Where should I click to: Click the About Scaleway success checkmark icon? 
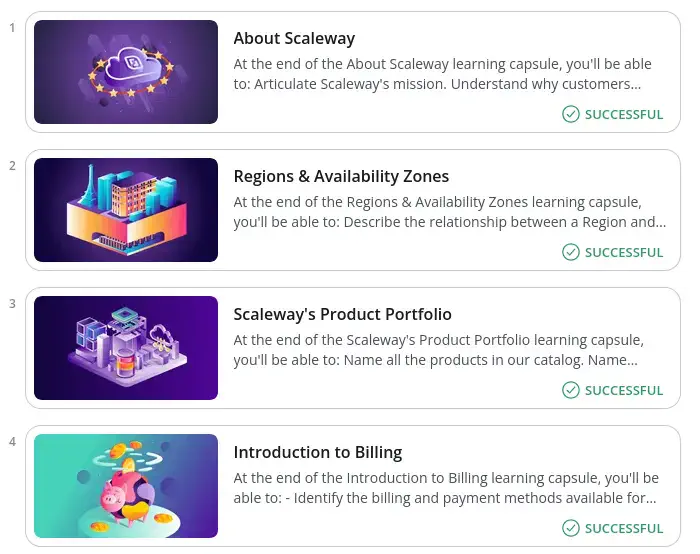571,114
